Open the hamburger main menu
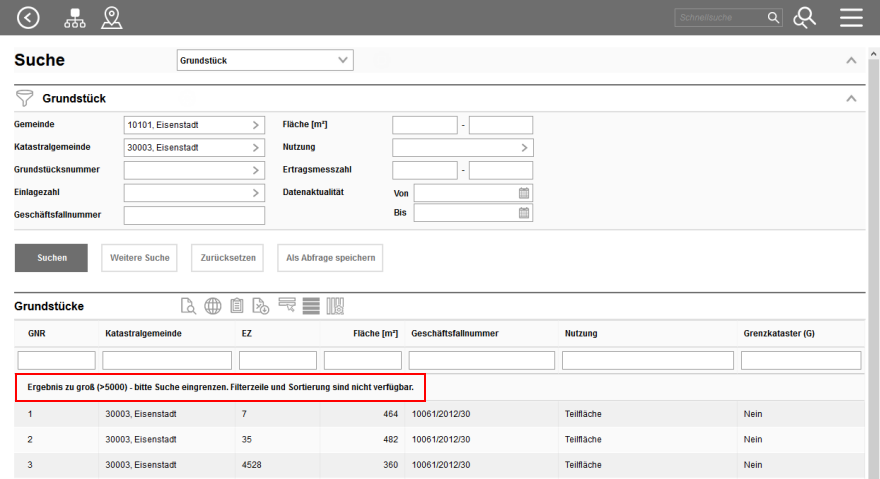The image size is (880, 479). pyautogui.click(x=851, y=17)
